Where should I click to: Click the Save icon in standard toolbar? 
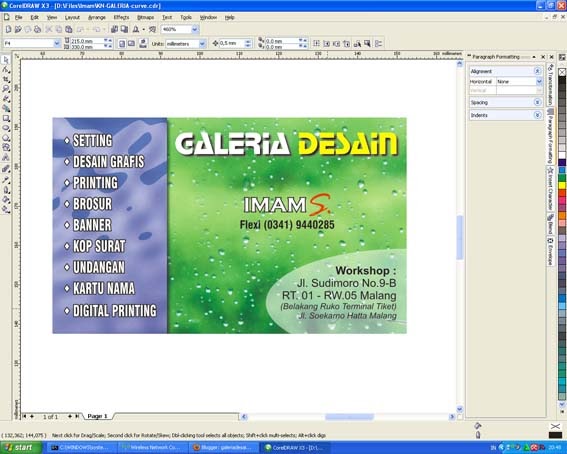pos(28,29)
